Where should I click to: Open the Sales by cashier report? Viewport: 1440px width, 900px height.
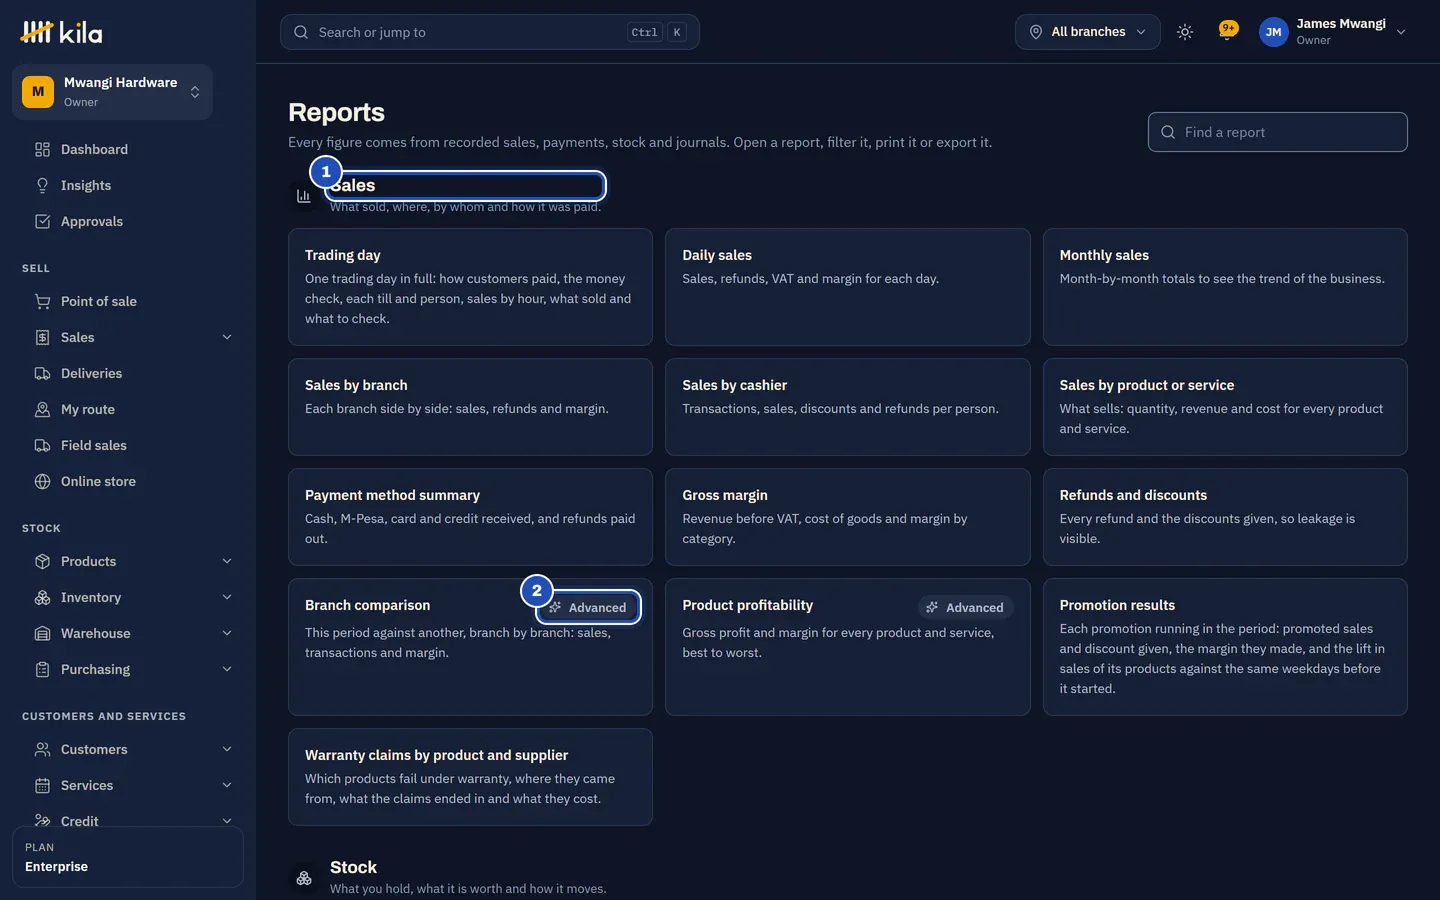(848, 407)
